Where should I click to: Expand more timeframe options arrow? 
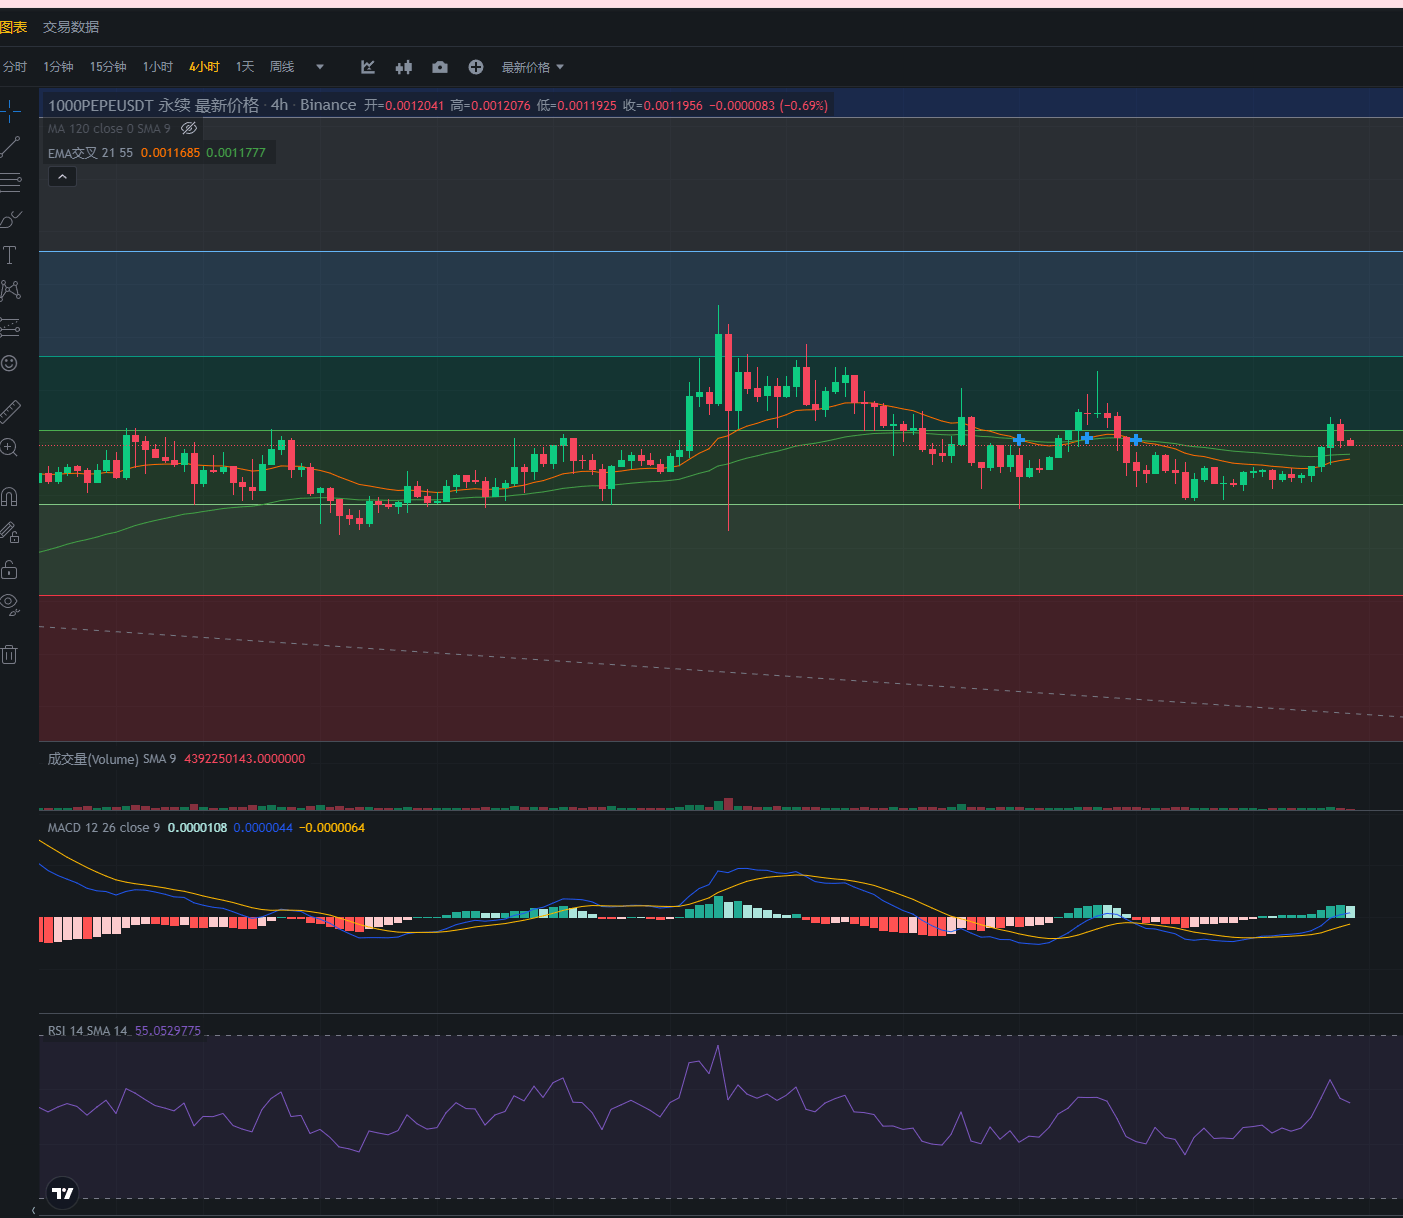[320, 67]
